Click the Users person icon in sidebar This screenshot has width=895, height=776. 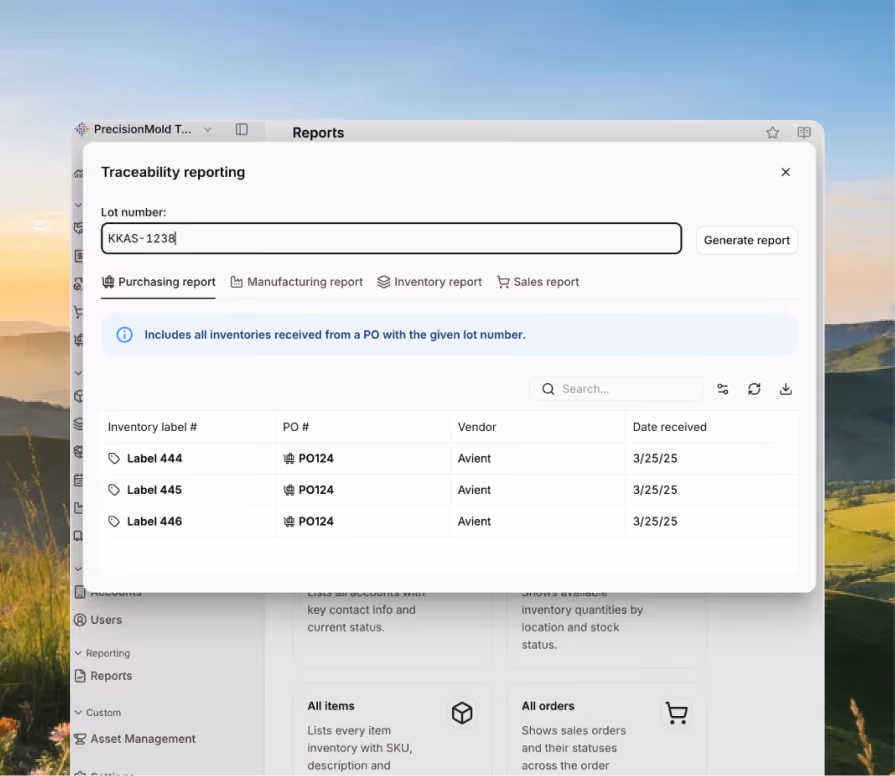[x=80, y=620]
